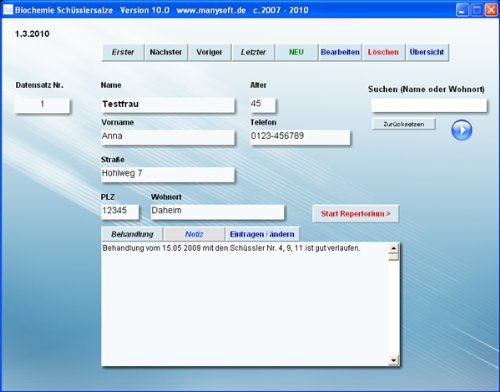Click the Suchen (Name oder Wohnort) label
This screenshot has height=392, width=500.
tap(426, 89)
